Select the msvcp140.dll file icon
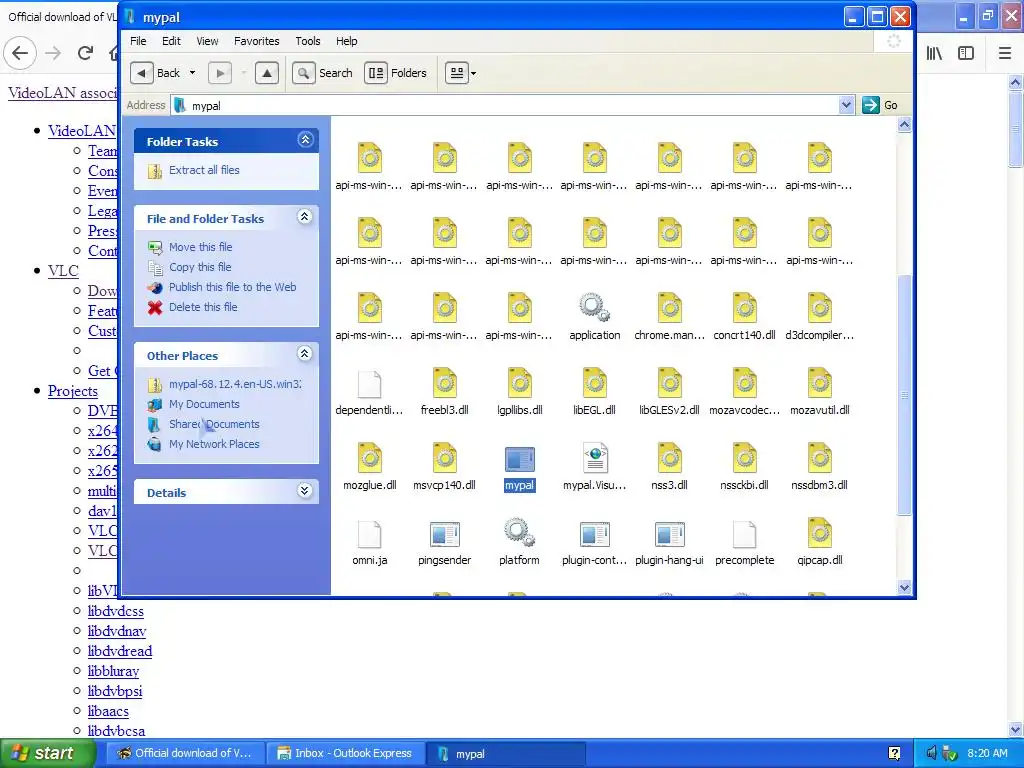Viewport: 1024px width, 768px height. (x=445, y=458)
